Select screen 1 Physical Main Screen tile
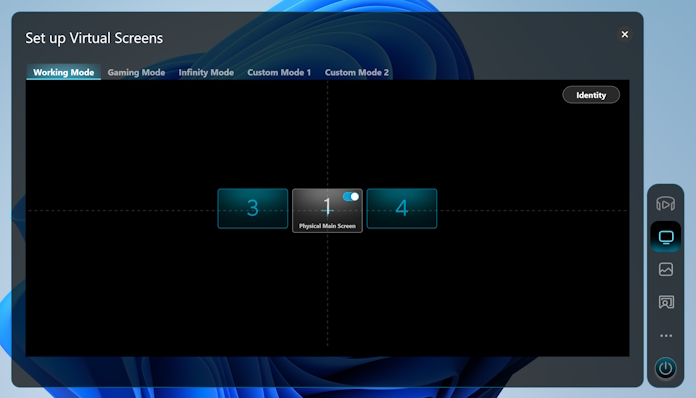Image resolution: width=696 pixels, height=398 pixels. pos(327,211)
